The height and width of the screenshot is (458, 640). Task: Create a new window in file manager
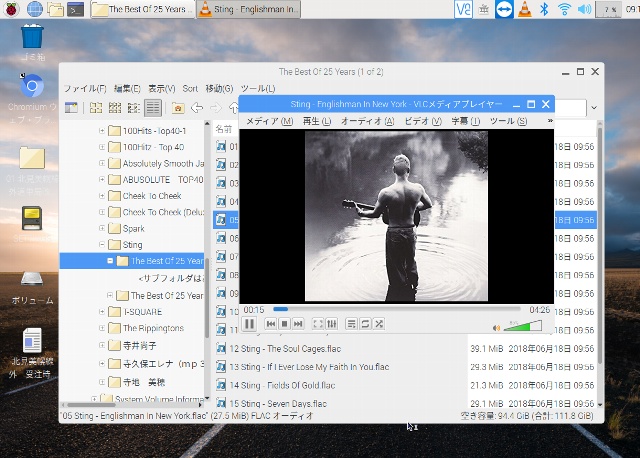click(71, 108)
